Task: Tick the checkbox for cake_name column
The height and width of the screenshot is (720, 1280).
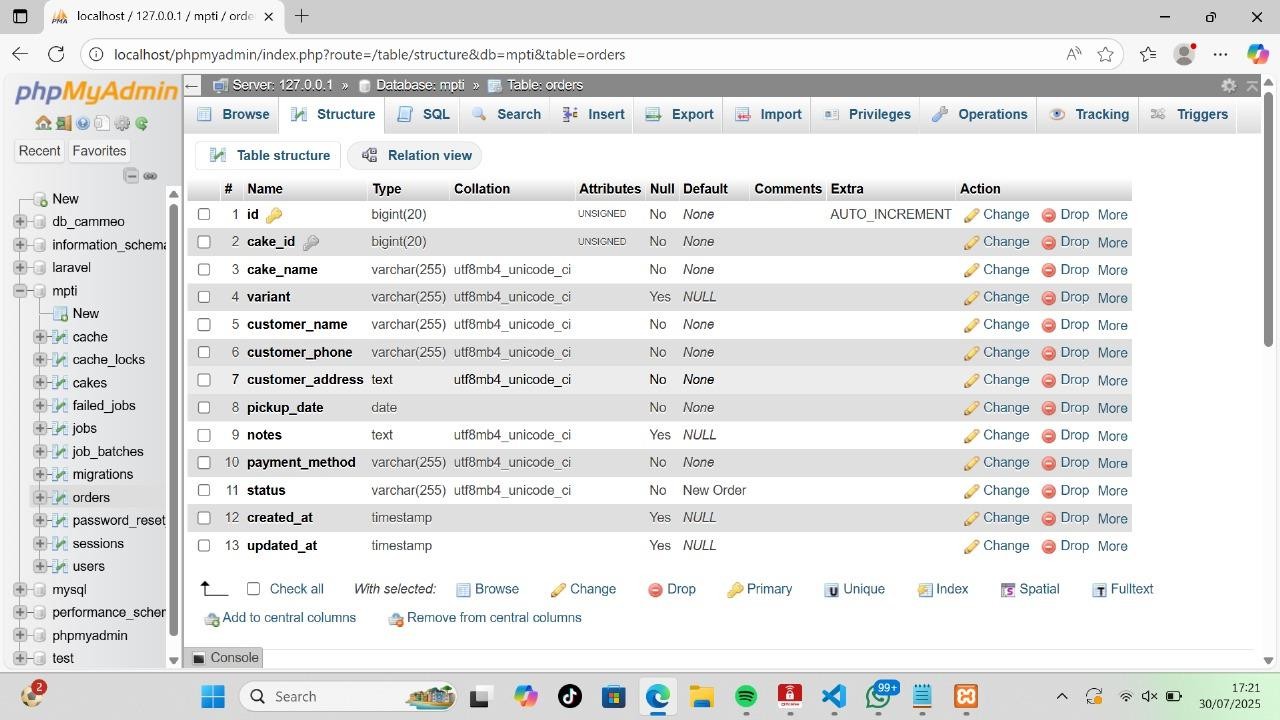Action: pos(204,269)
